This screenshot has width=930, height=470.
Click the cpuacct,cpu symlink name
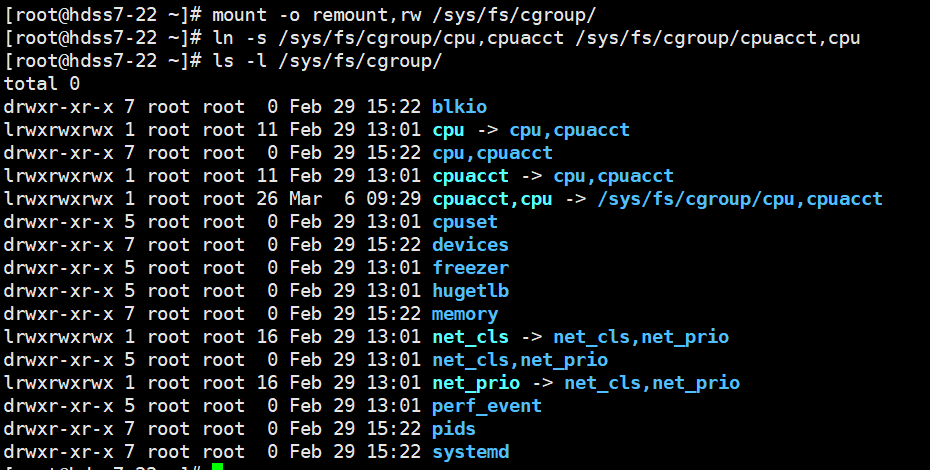click(x=492, y=199)
